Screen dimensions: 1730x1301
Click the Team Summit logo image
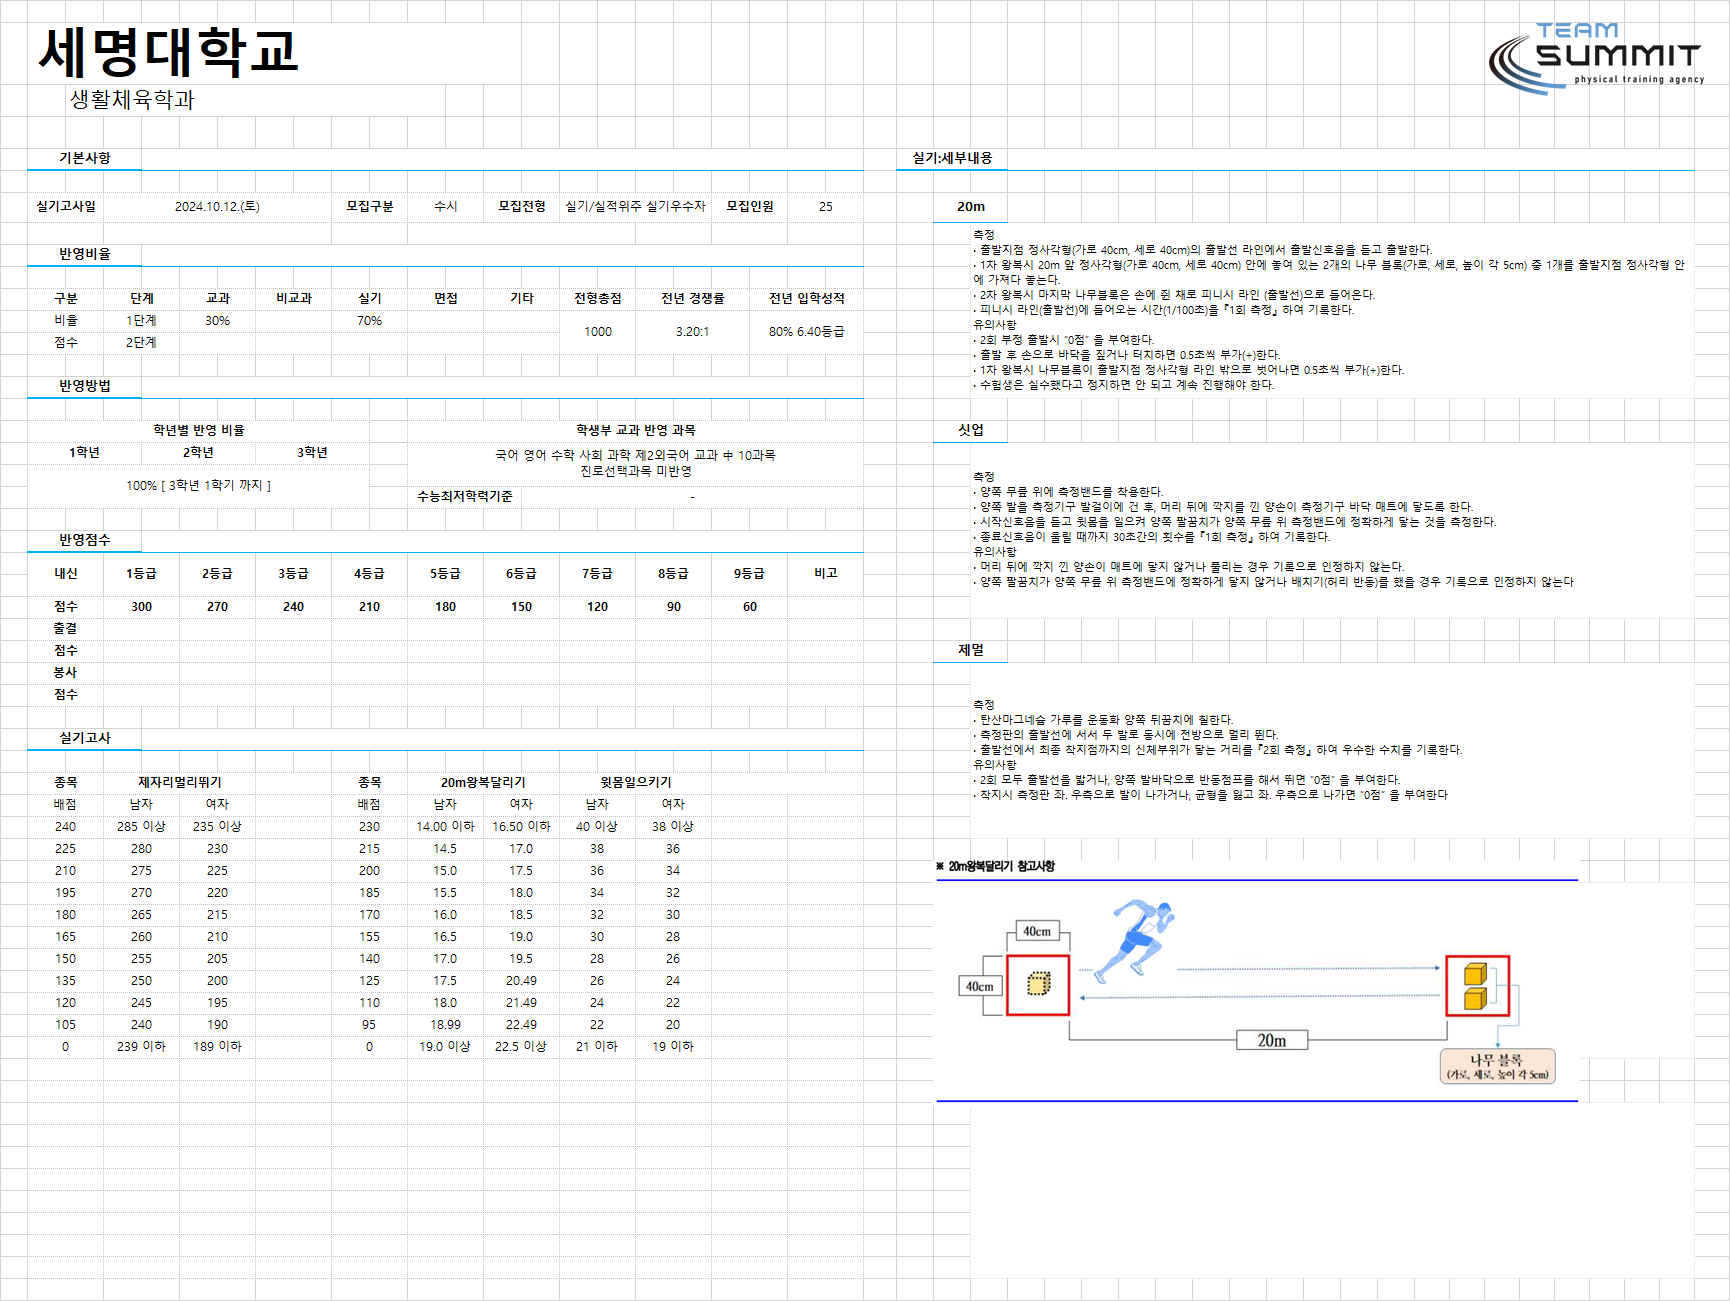coord(1596,58)
